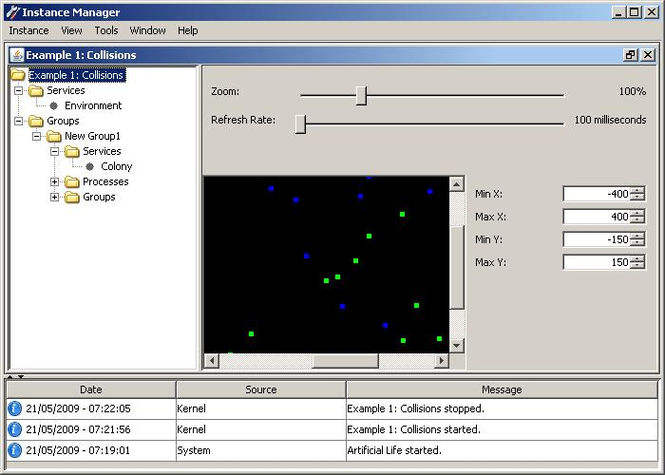
Task: Collapse the New Group1 node
Action: (x=36, y=136)
